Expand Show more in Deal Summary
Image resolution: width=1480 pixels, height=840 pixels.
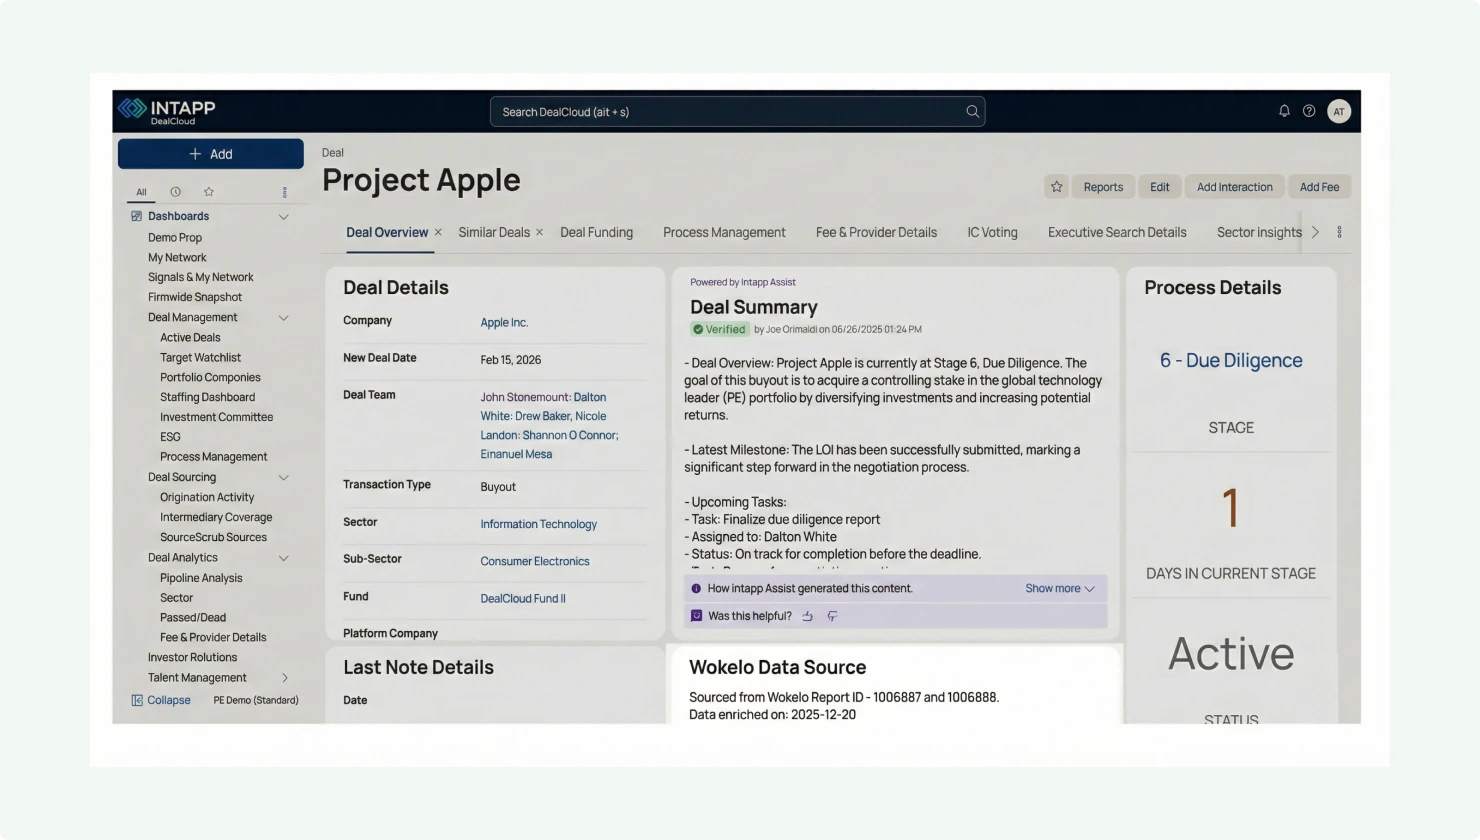point(1059,588)
